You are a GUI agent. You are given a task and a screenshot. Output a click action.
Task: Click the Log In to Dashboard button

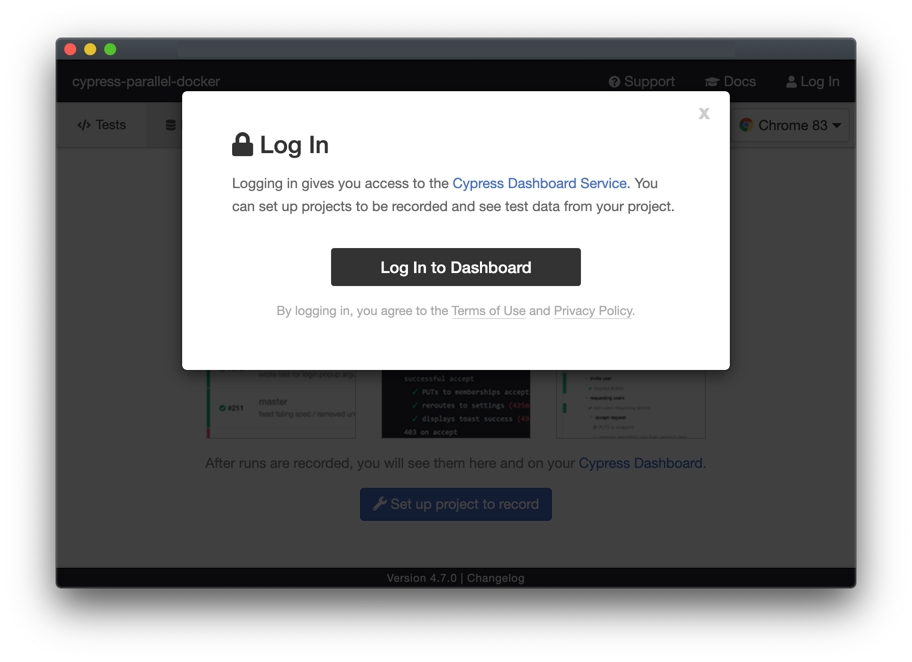click(x=455, y=267)
